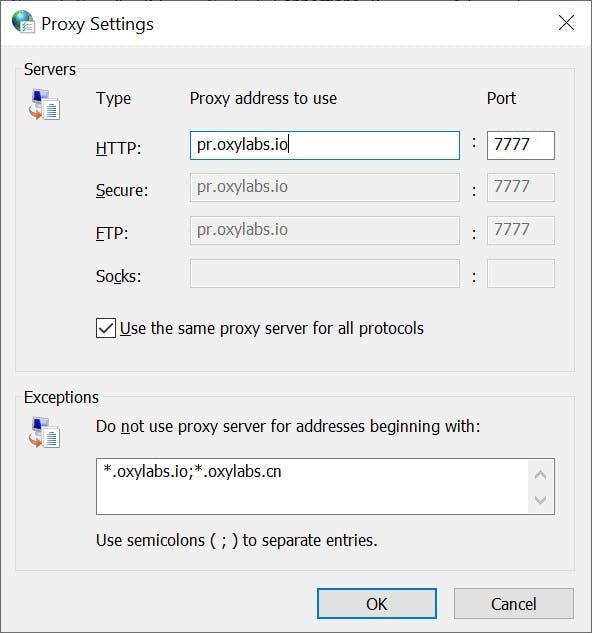This screenshot has height=633, width=592.
Task: Click the Secure port field
Action: coord(521,188)
